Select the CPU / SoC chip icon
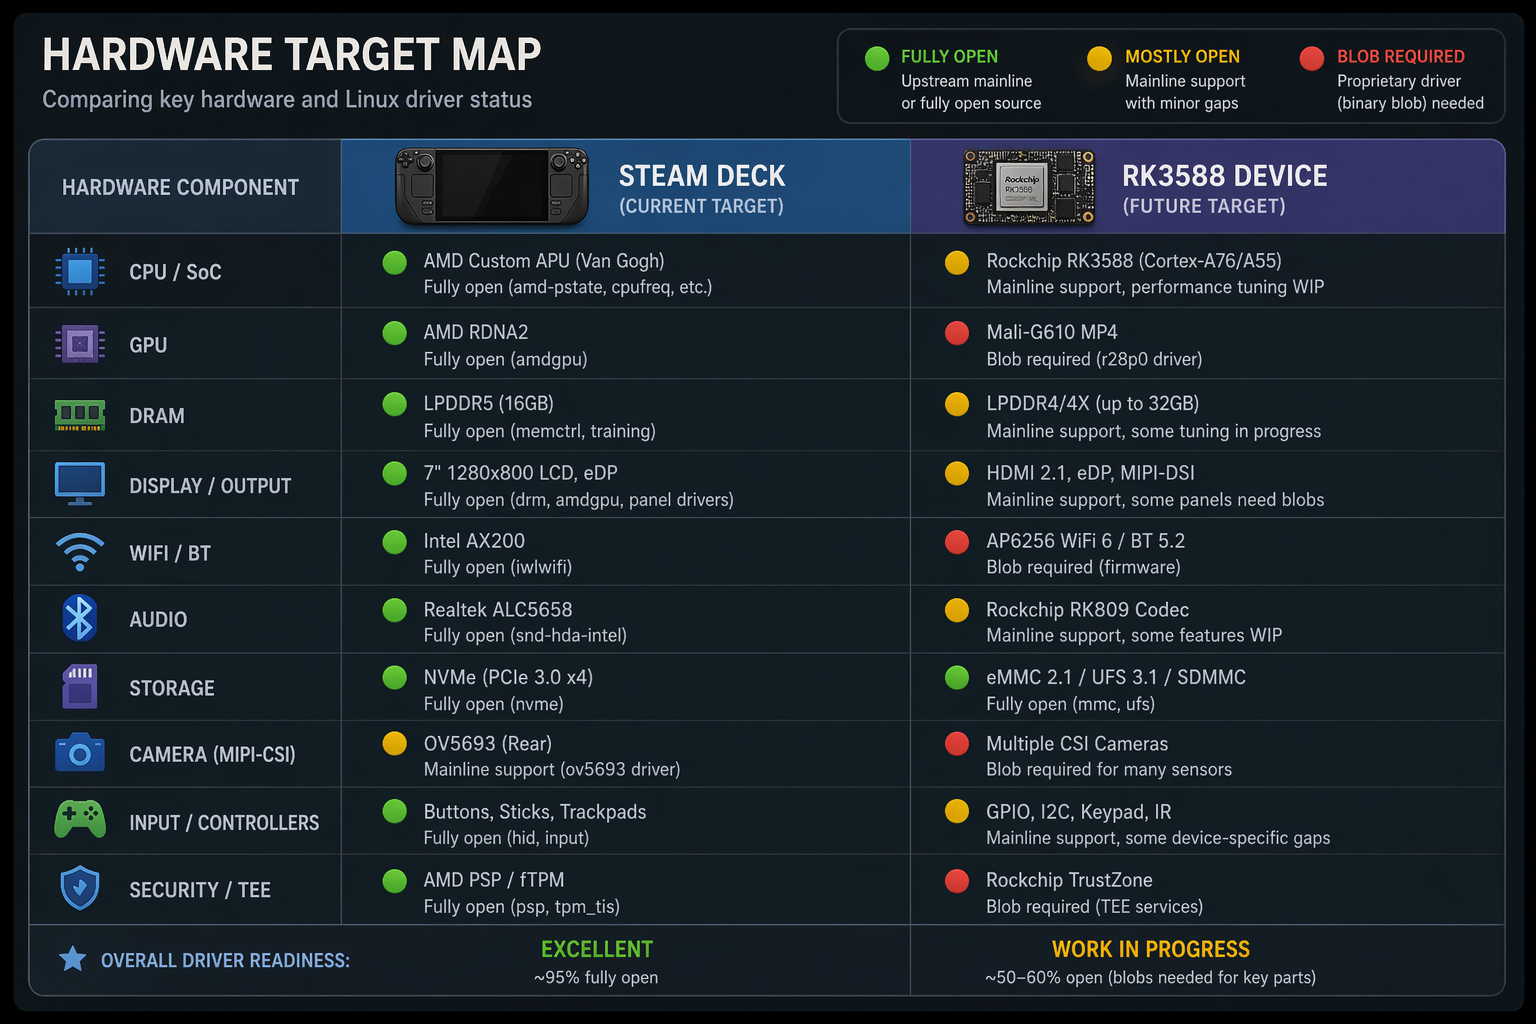 (79, 271)
